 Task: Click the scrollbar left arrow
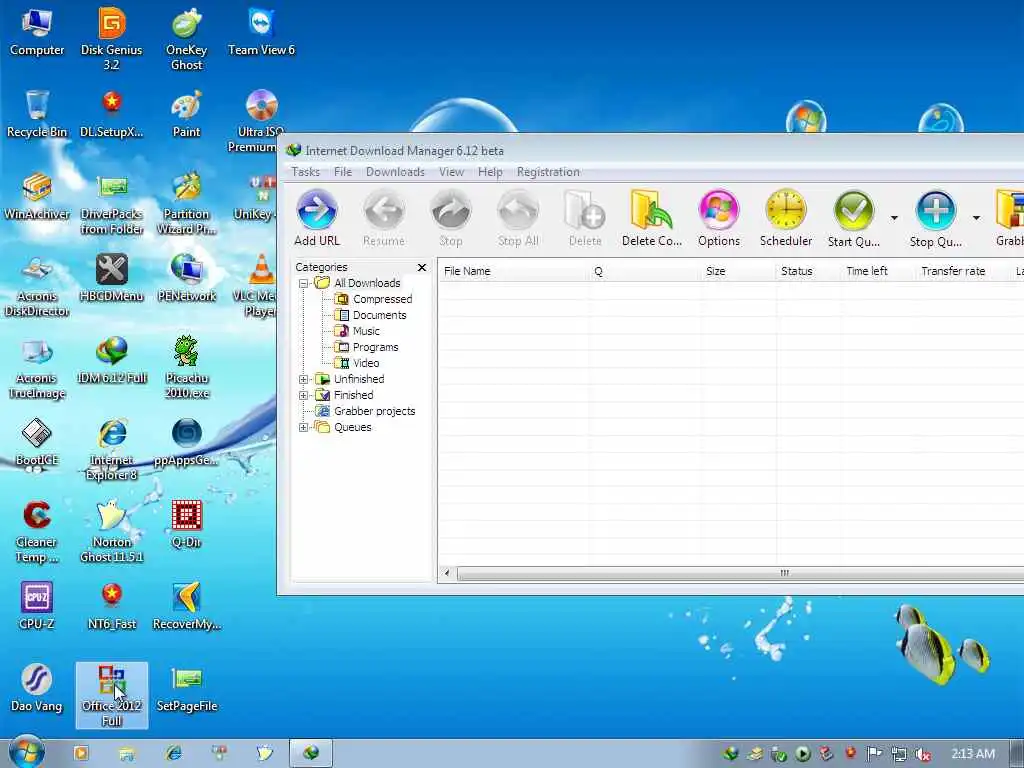click(447, 573)
